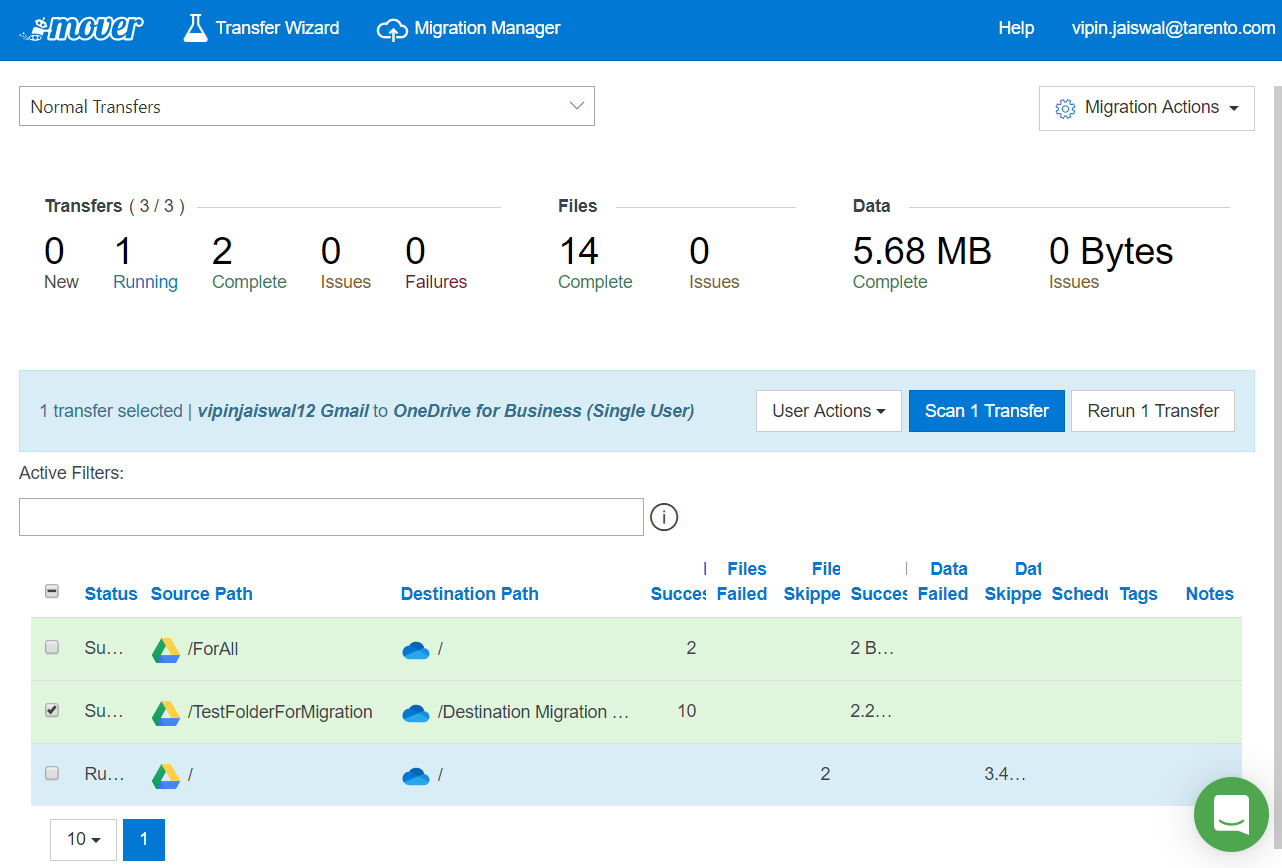Select the Migration Manager cloud icon
Viewport: 1282px width, 868px height.
coord(393,27)
